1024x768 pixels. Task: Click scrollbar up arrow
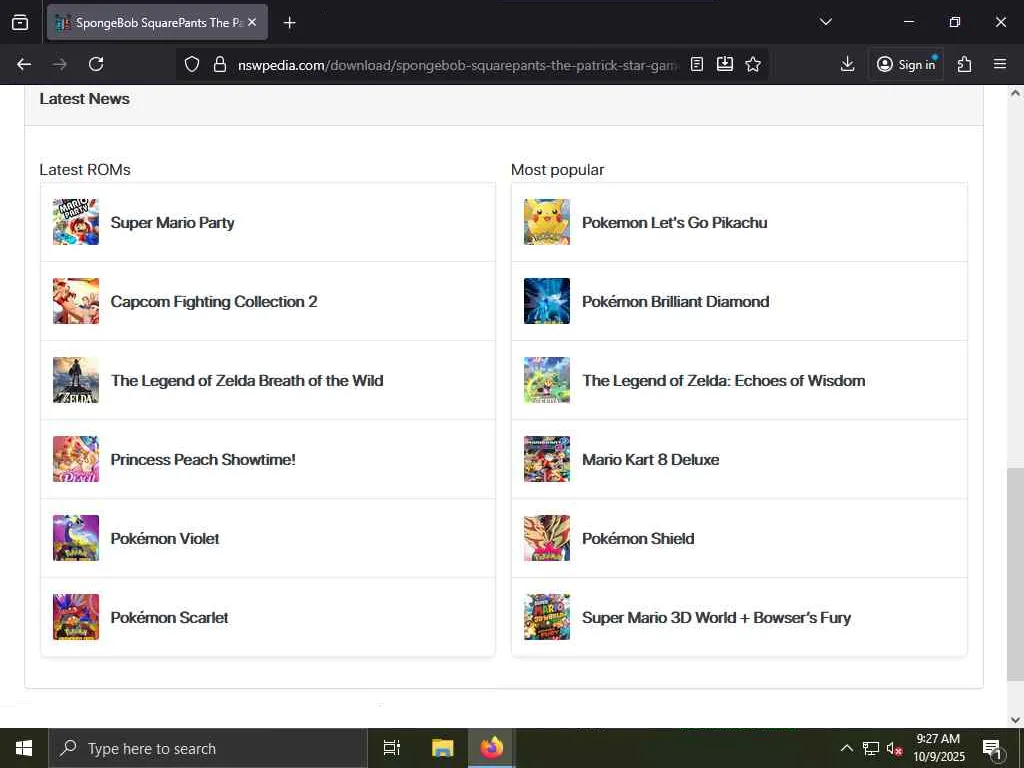coord(1015,93)
